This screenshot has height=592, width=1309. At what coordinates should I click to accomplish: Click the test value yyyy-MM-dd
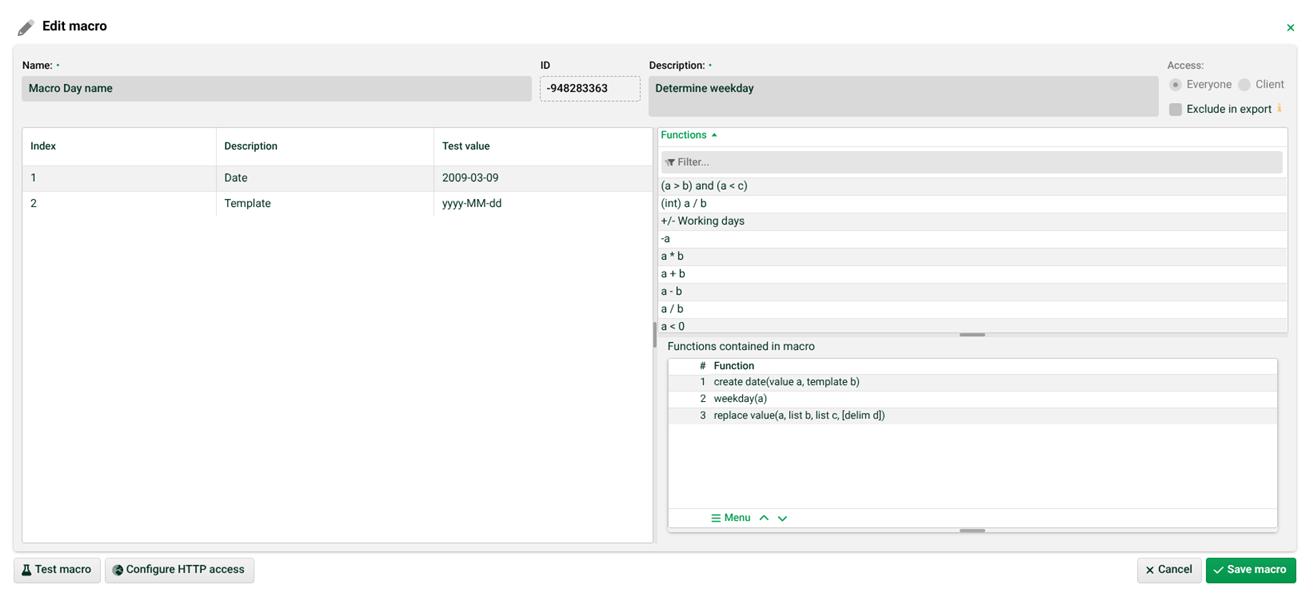[x=543, y=204]
